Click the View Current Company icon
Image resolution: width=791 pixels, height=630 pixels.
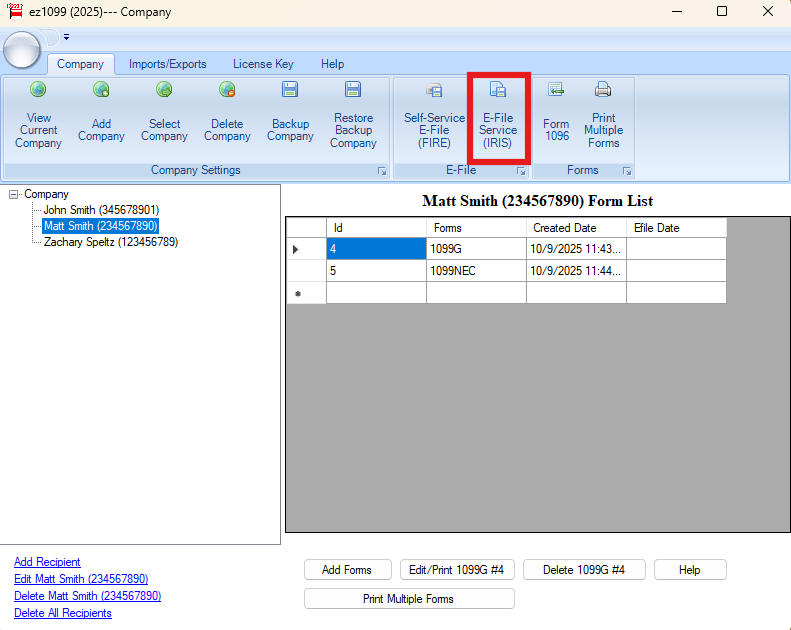tap(38, 90)
